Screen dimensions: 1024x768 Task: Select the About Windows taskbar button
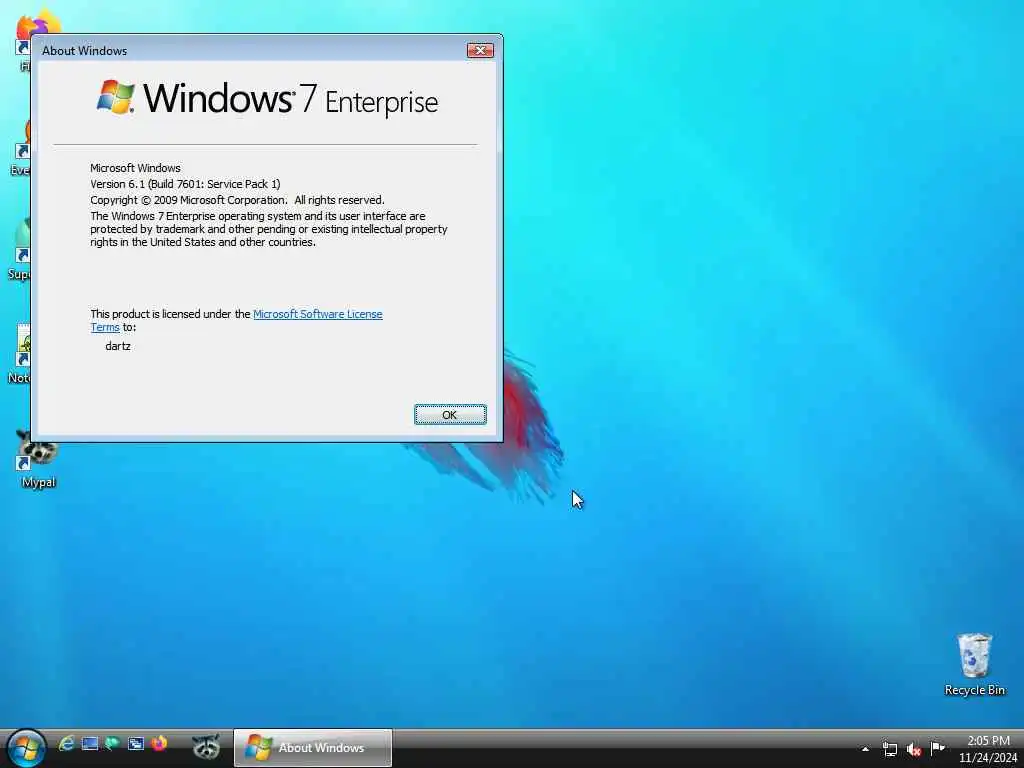tap(313, 748)
